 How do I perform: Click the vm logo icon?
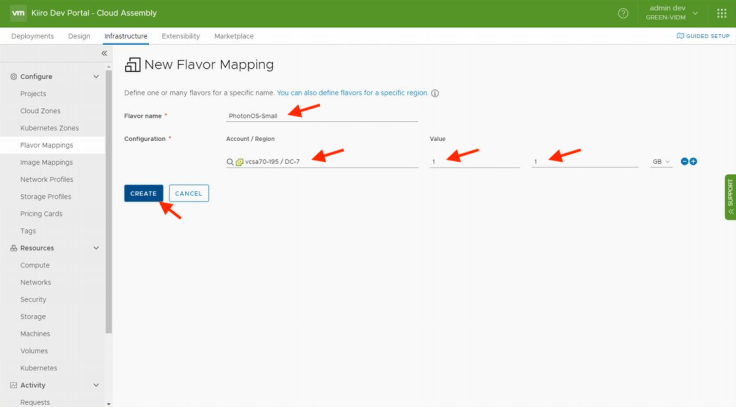point(18,13)
